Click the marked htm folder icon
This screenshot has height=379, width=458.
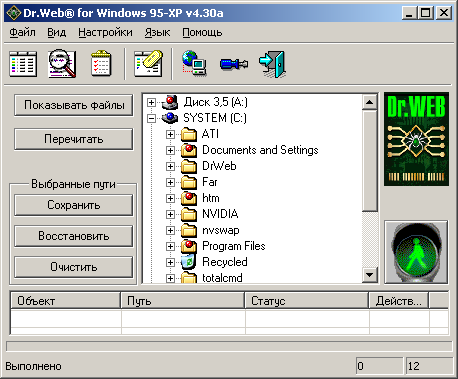pos(189,198)
